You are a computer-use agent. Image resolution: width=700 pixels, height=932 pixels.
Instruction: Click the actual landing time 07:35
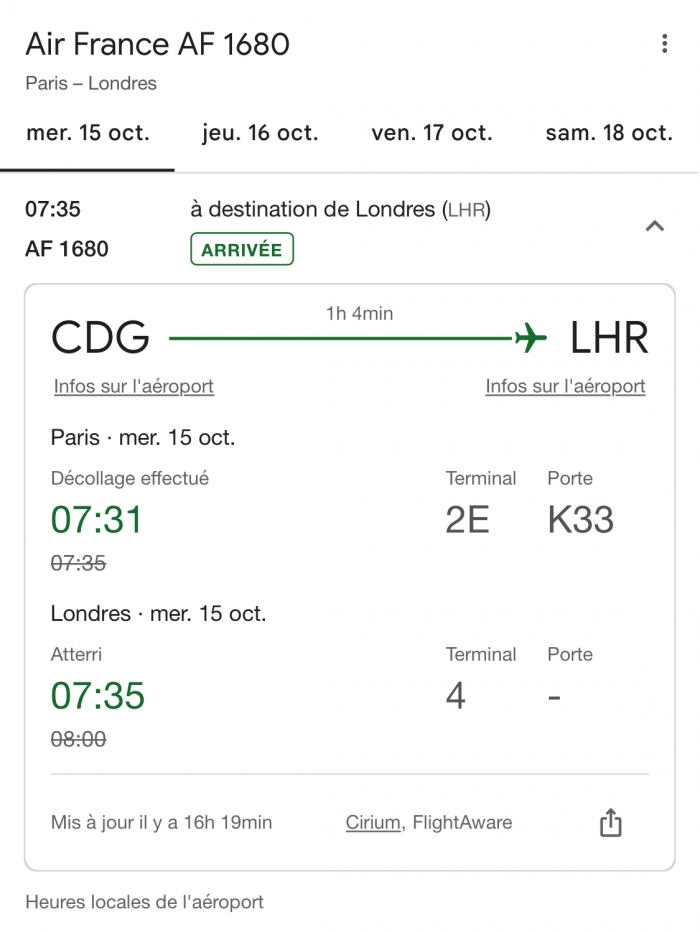(x=98, y=696)
